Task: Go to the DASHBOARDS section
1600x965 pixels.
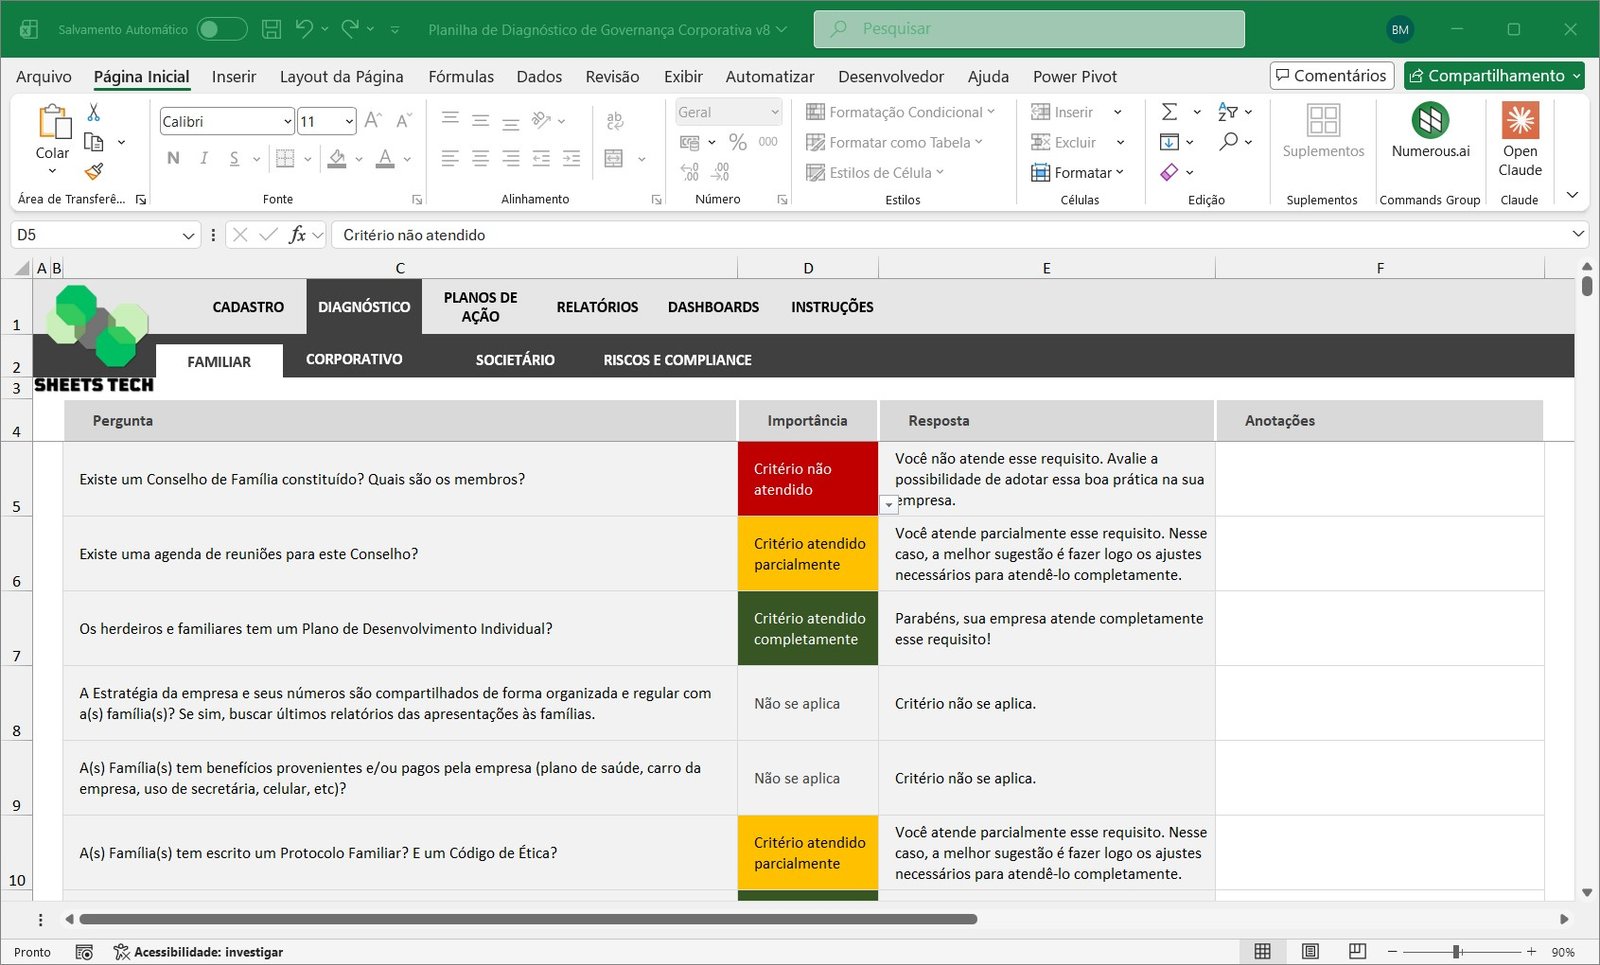Action: pyautogui.click(x=713, y=307)
